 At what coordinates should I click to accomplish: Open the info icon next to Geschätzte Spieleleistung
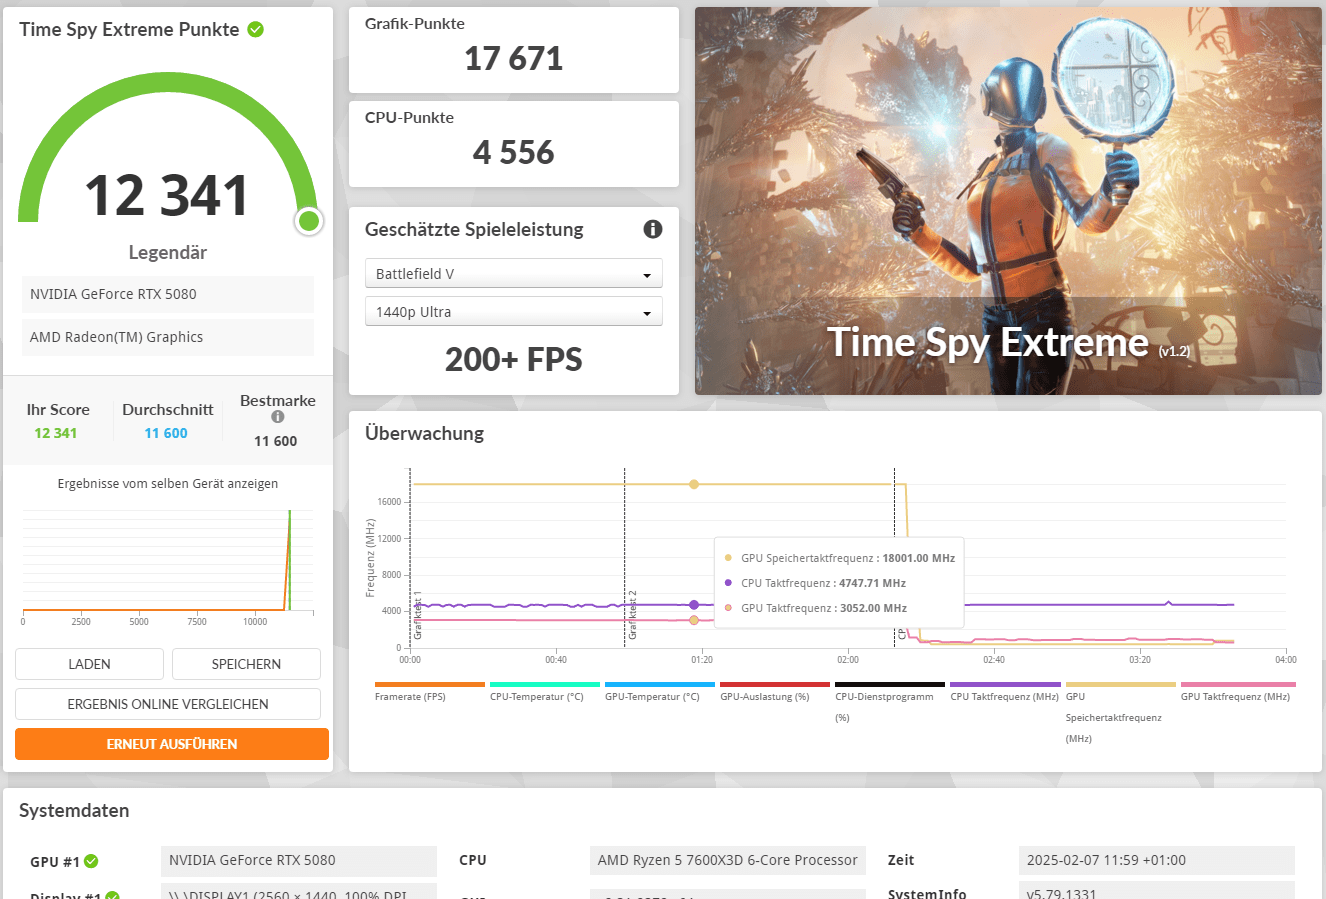(653, 229)
